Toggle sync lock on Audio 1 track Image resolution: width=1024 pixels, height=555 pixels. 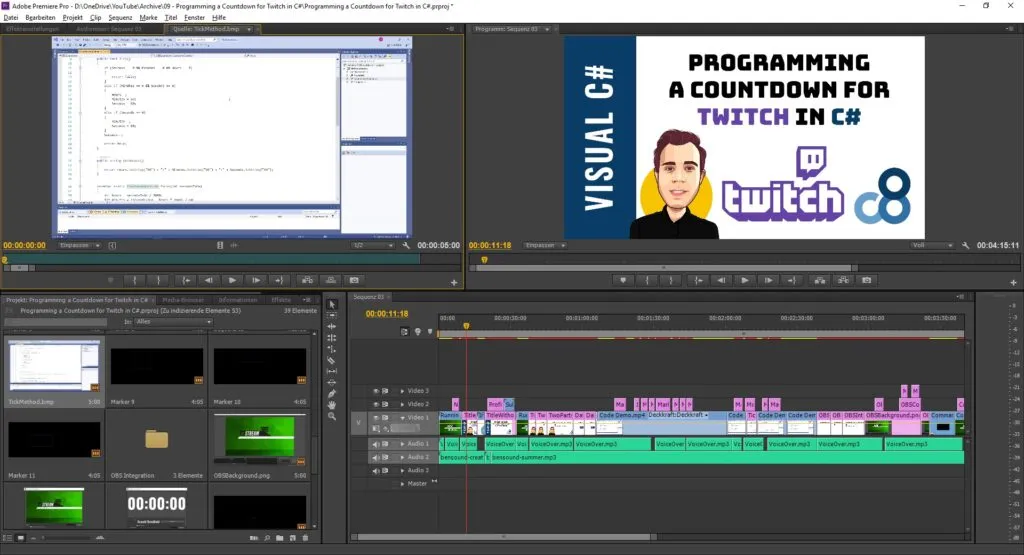(x=385, y=444)
